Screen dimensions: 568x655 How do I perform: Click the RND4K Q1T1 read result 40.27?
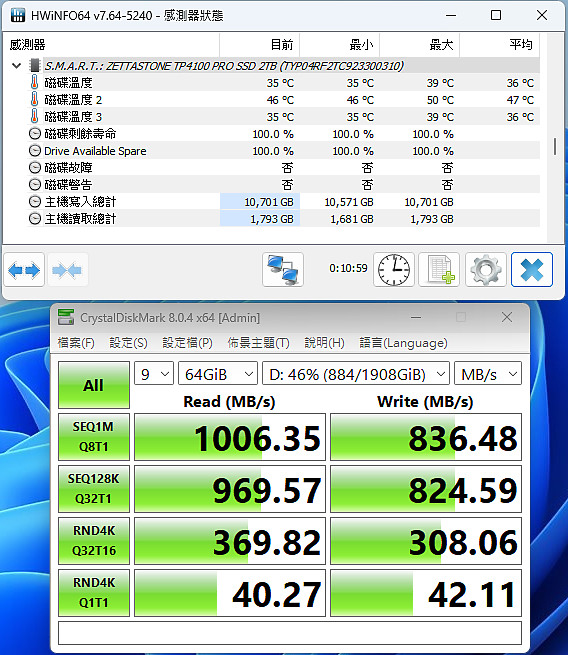(230, 593)
